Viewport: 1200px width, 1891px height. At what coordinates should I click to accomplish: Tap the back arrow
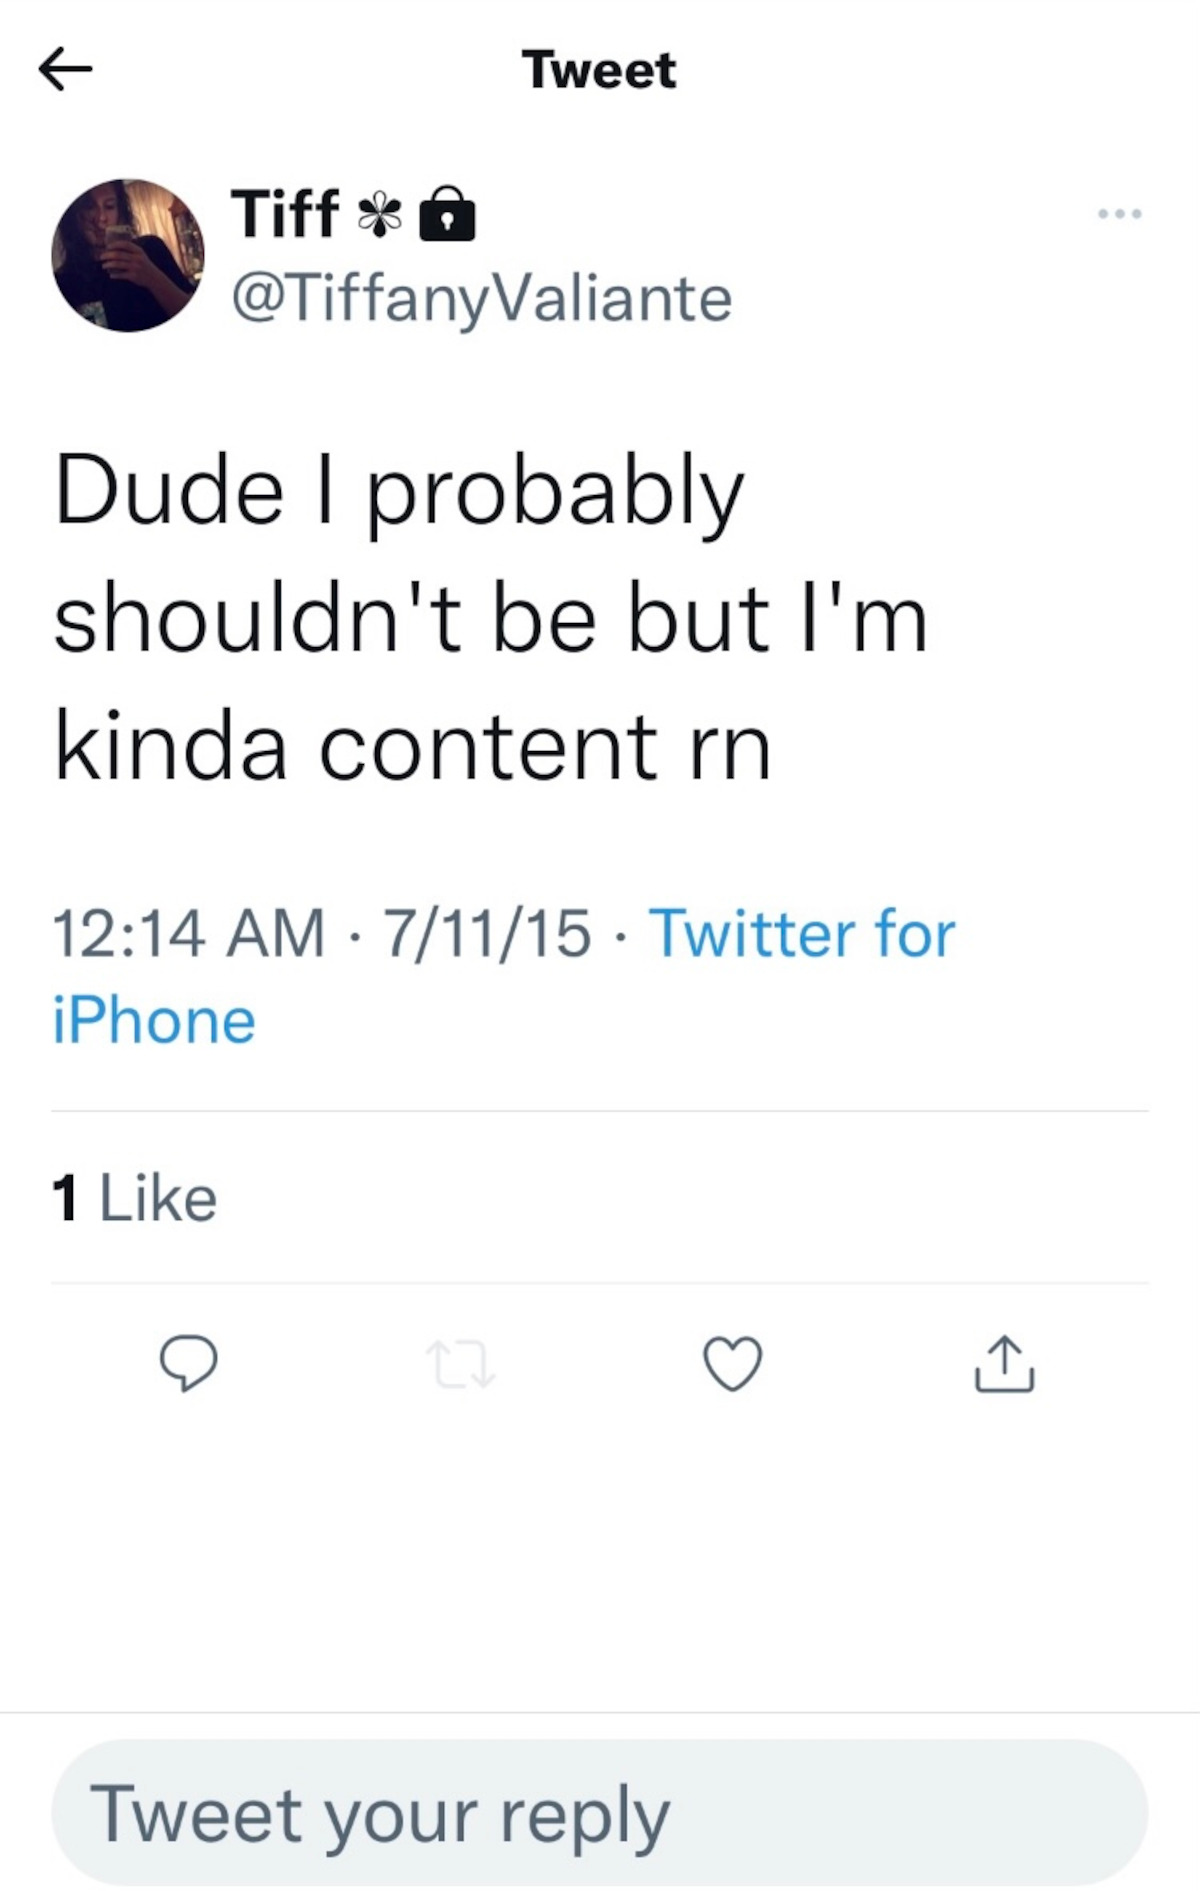point(65,69)
